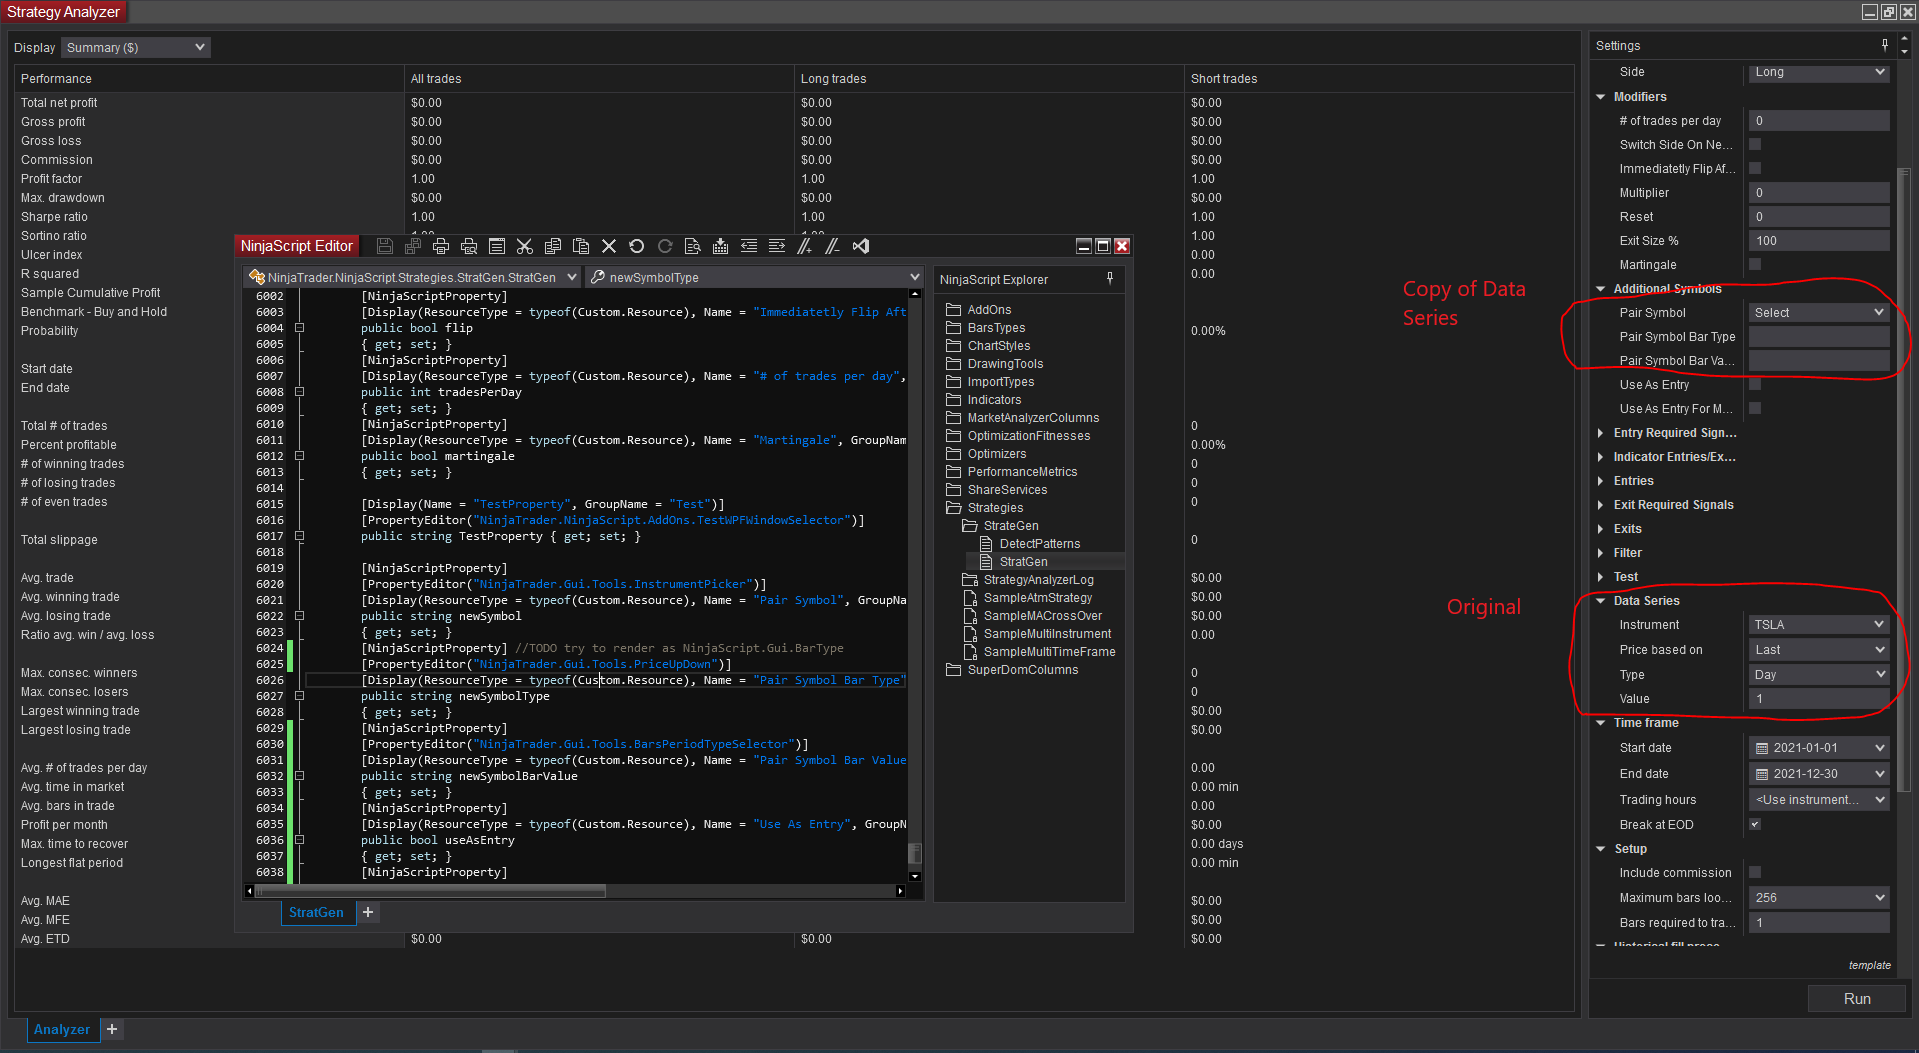Click the template link
Viewport: 1919px width, 1053px height.
click(x=1869, y=965)
